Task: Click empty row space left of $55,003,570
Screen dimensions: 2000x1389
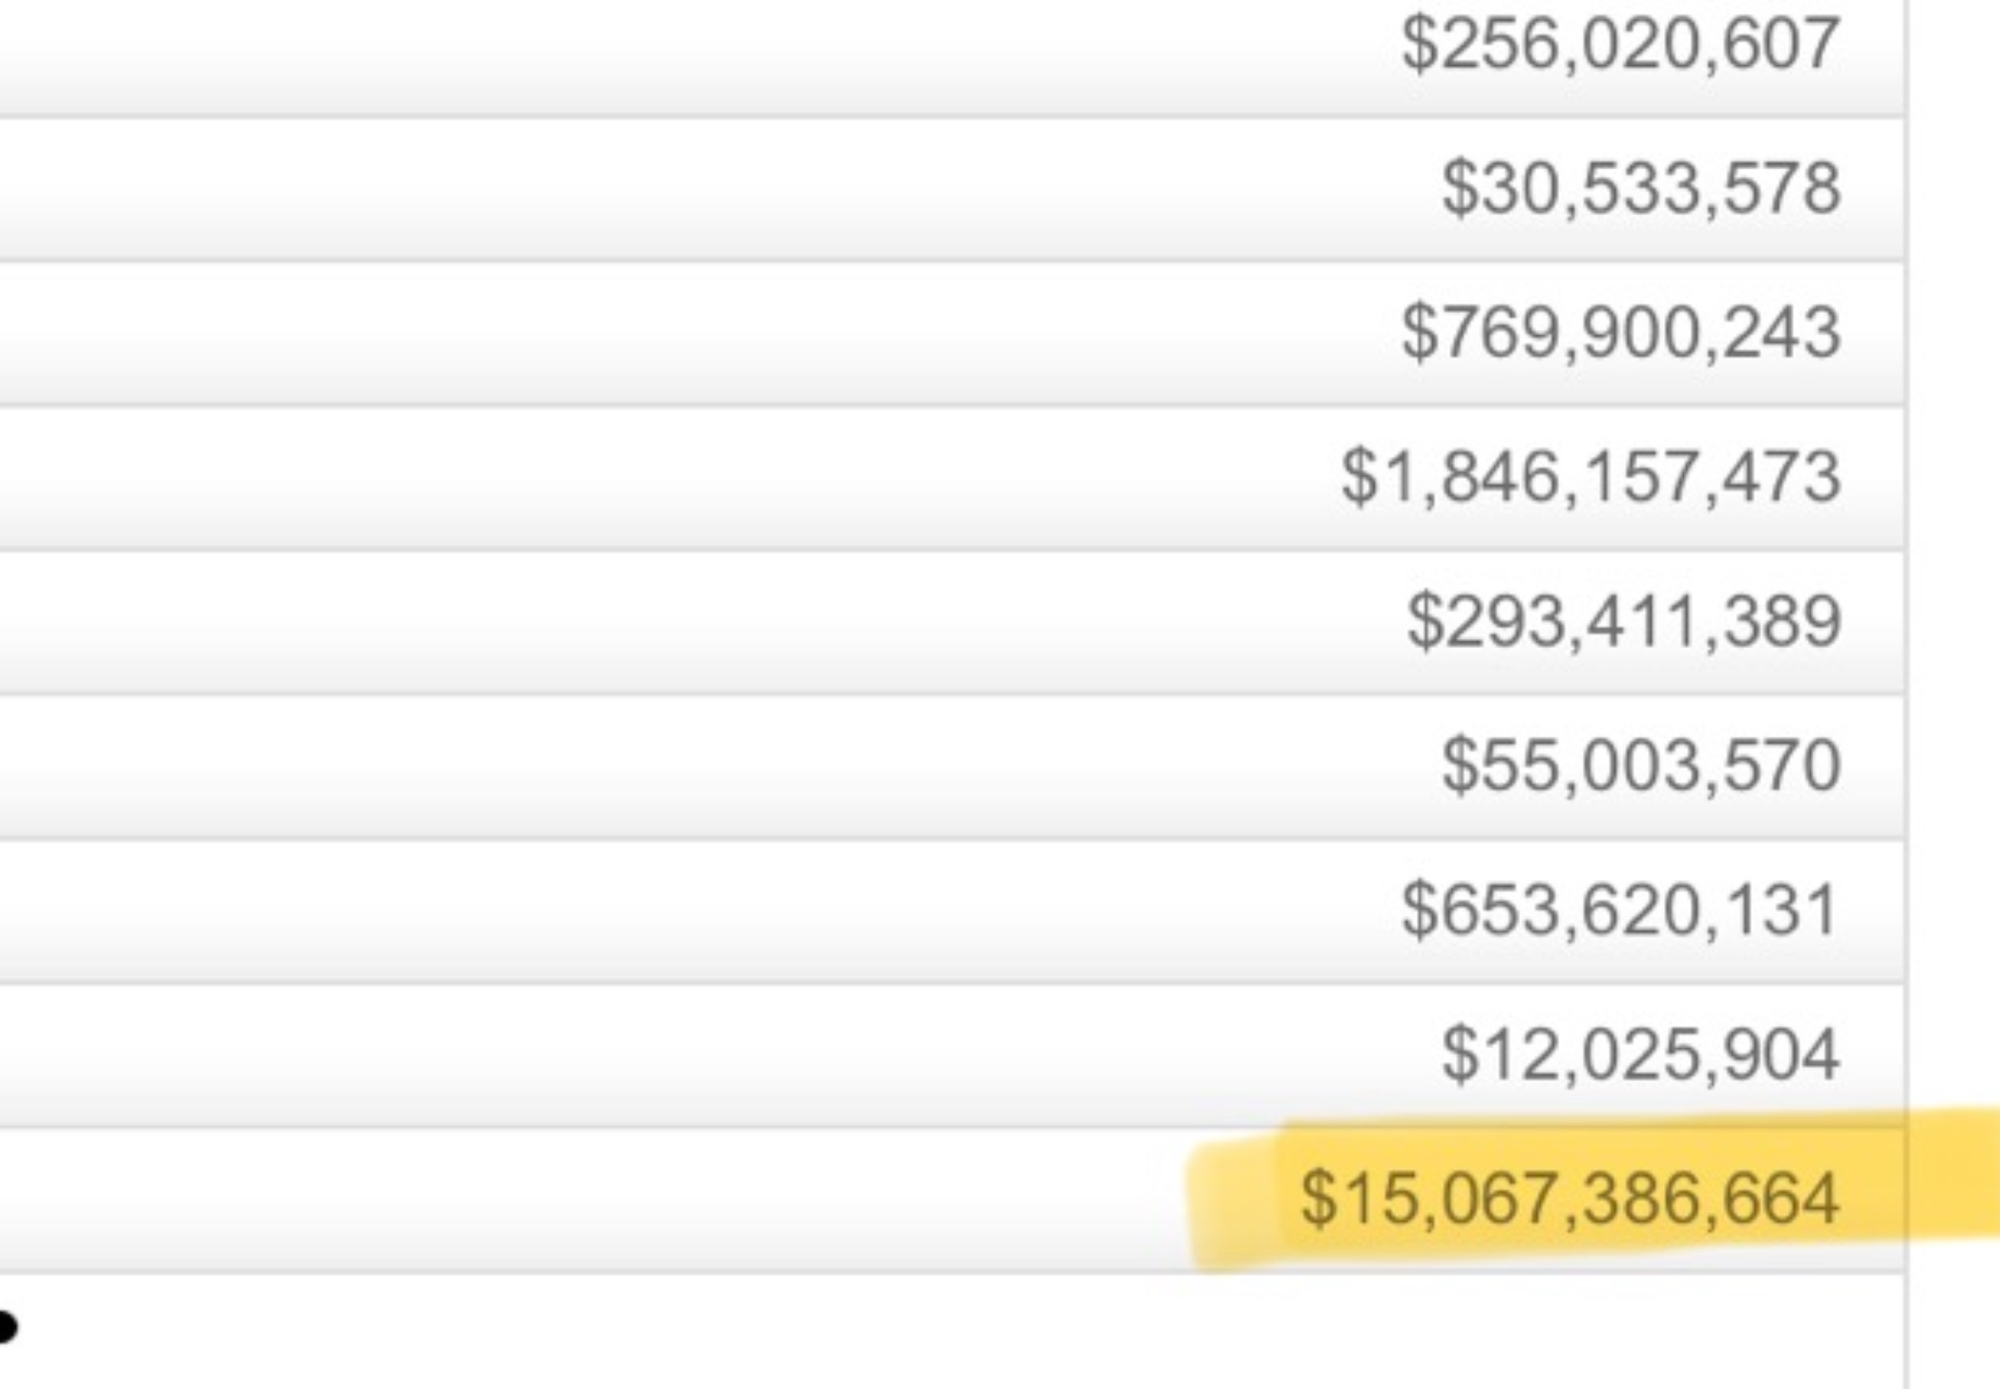Action: [x=700, y=766]
